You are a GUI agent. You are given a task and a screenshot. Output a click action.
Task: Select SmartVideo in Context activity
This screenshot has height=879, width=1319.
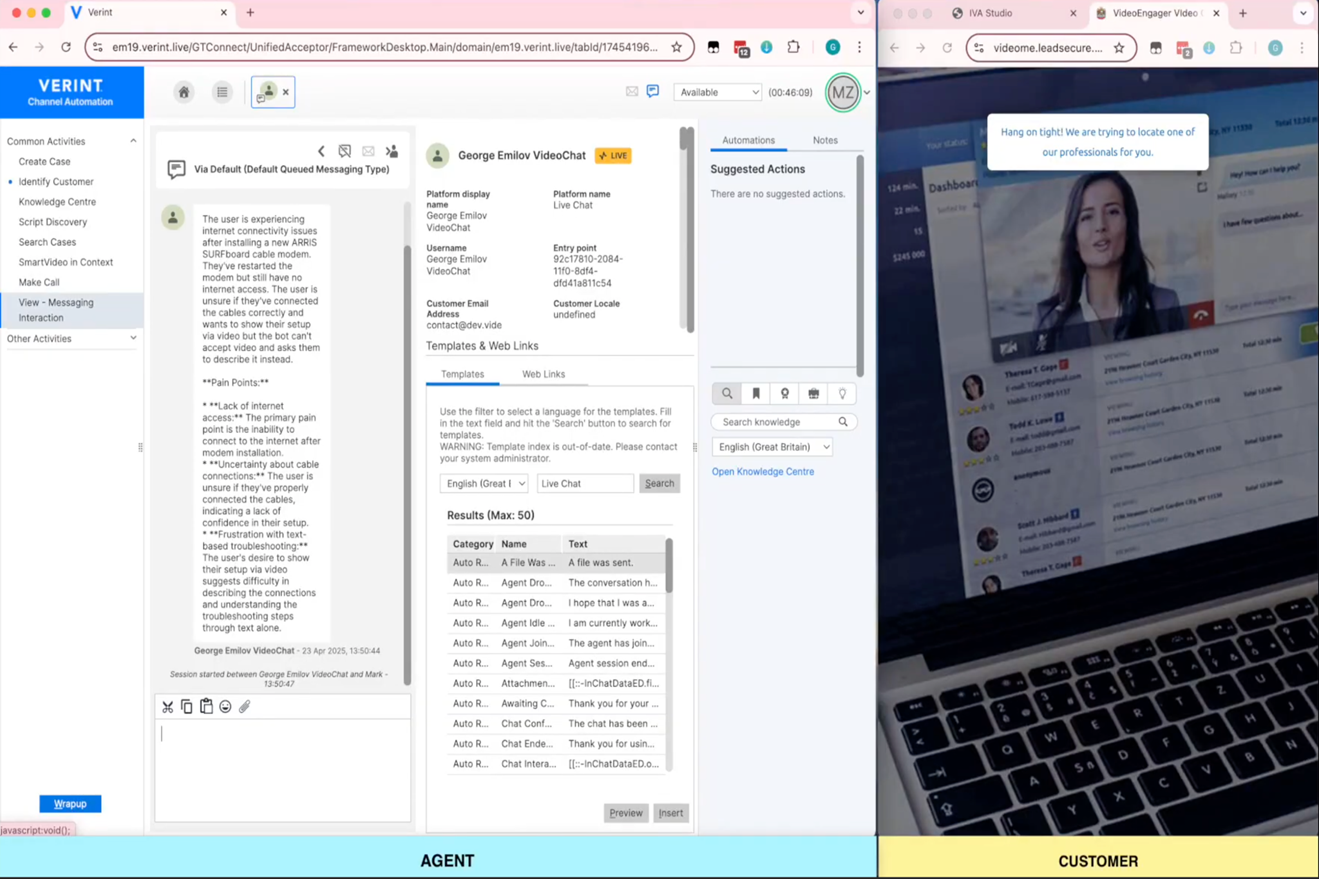[x=65, y=262]
